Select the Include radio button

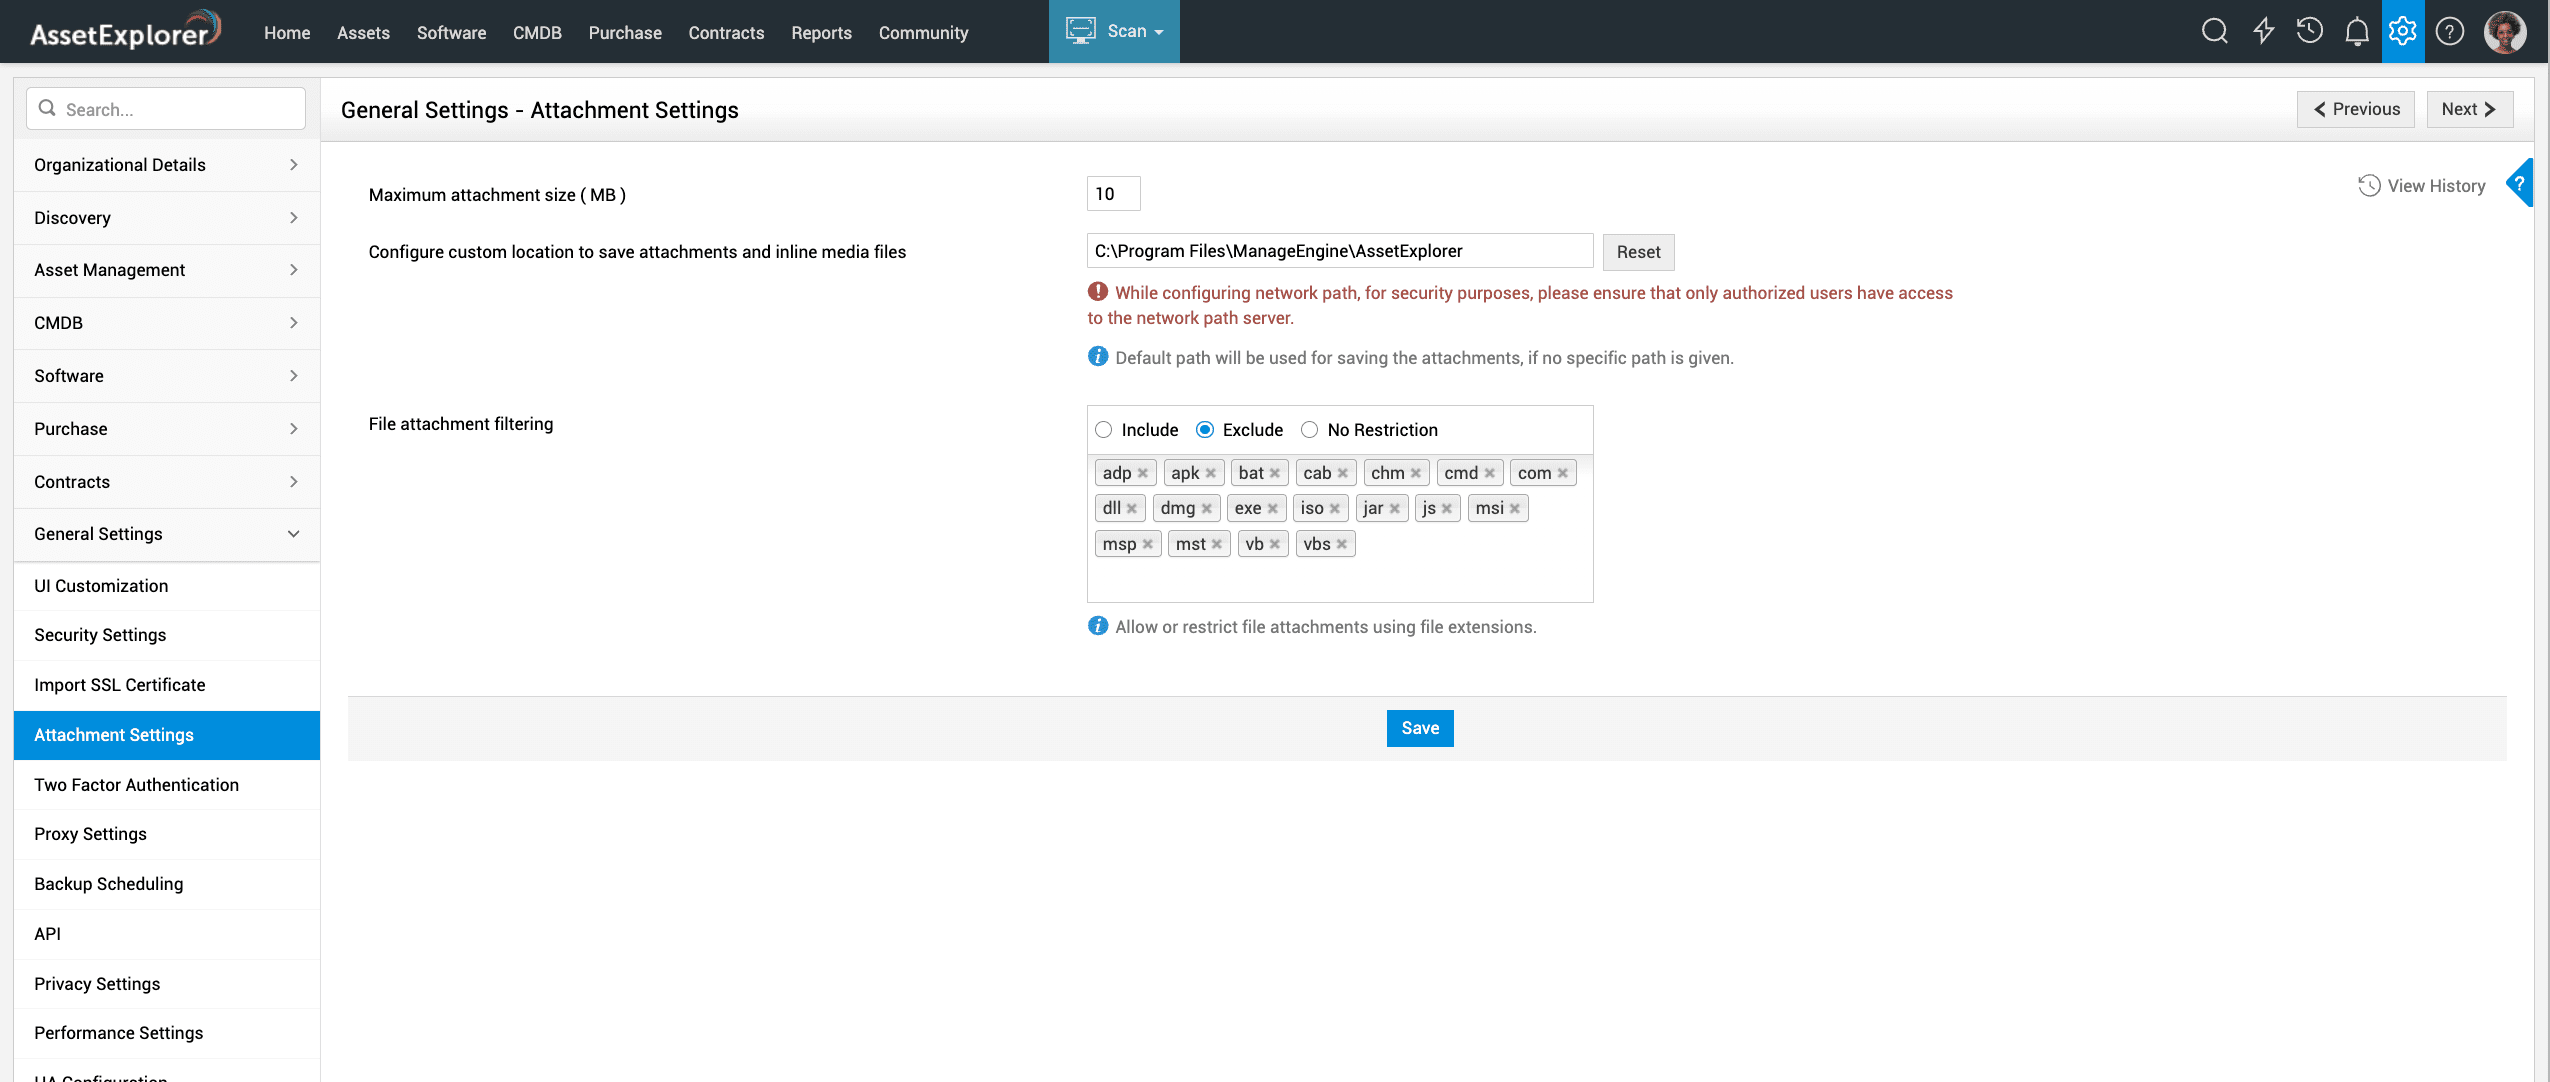(1103, 430)
